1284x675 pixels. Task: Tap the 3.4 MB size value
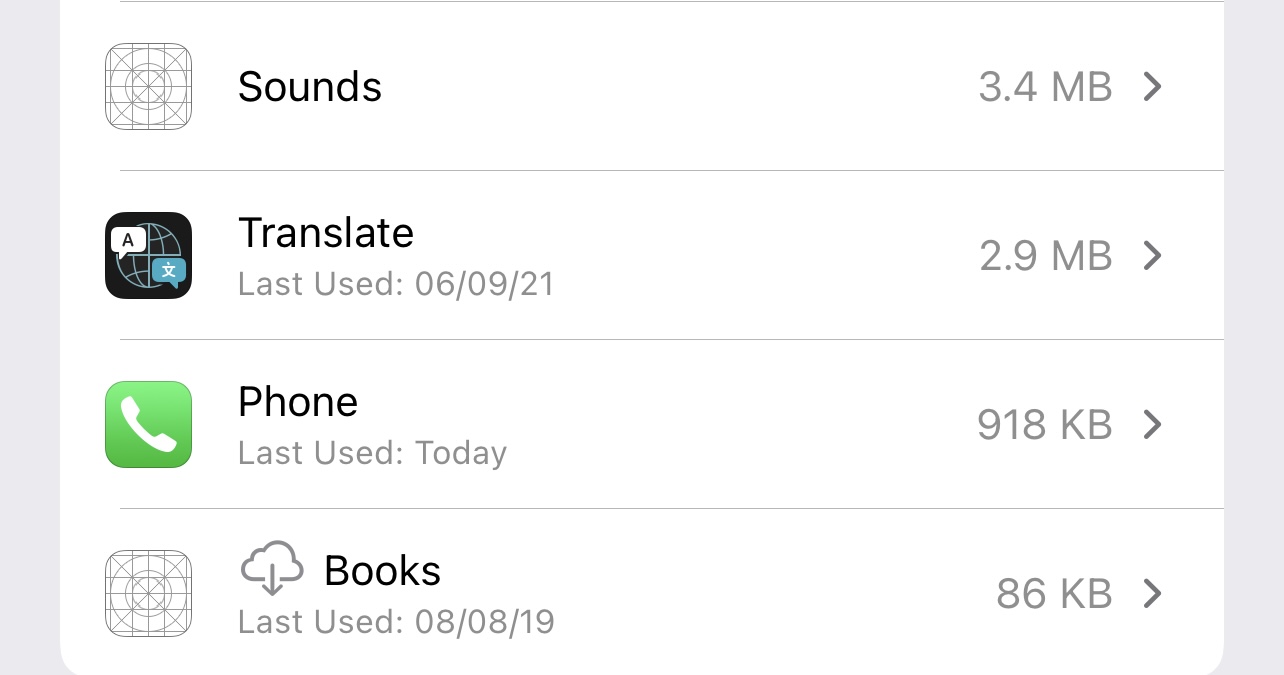[1045, 87]
